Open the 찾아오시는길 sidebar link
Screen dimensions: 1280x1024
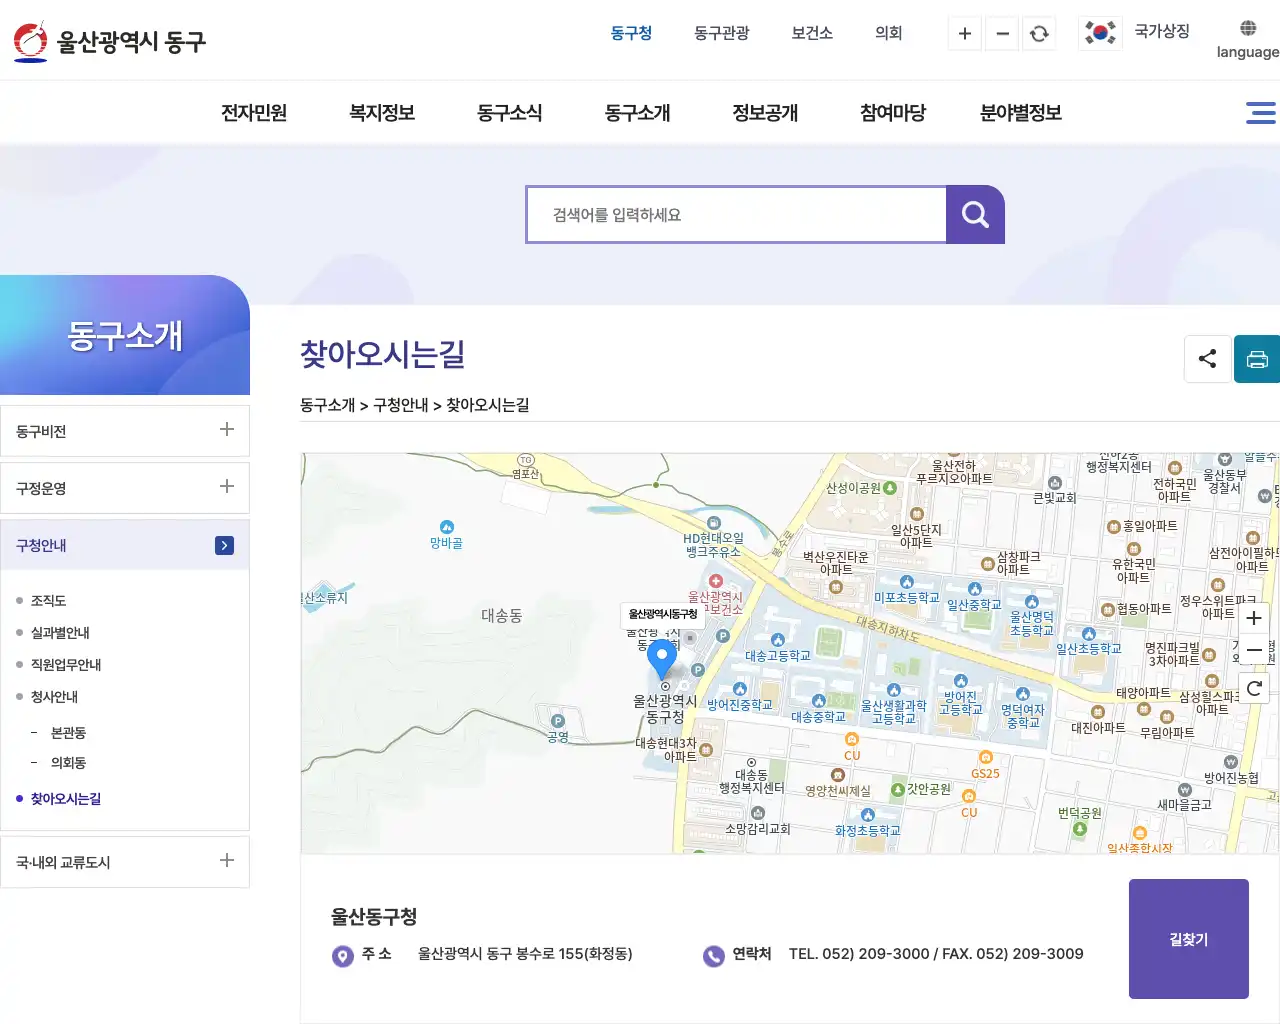(66, 799)
